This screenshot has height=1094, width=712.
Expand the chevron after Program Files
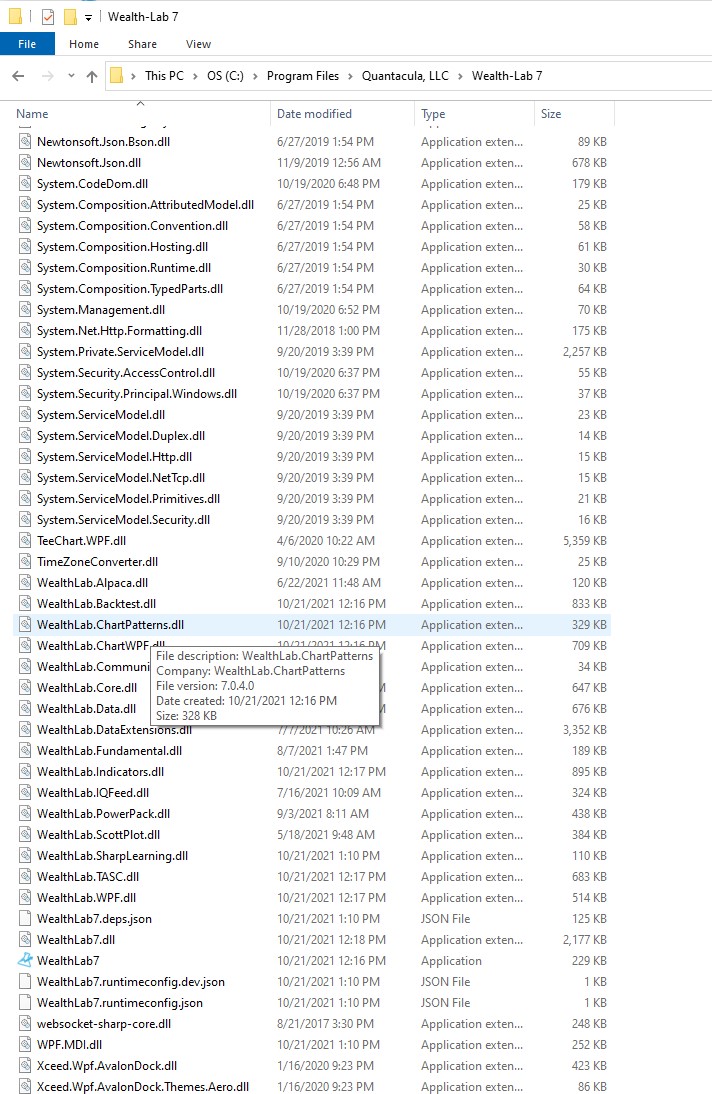coord(350,76)
